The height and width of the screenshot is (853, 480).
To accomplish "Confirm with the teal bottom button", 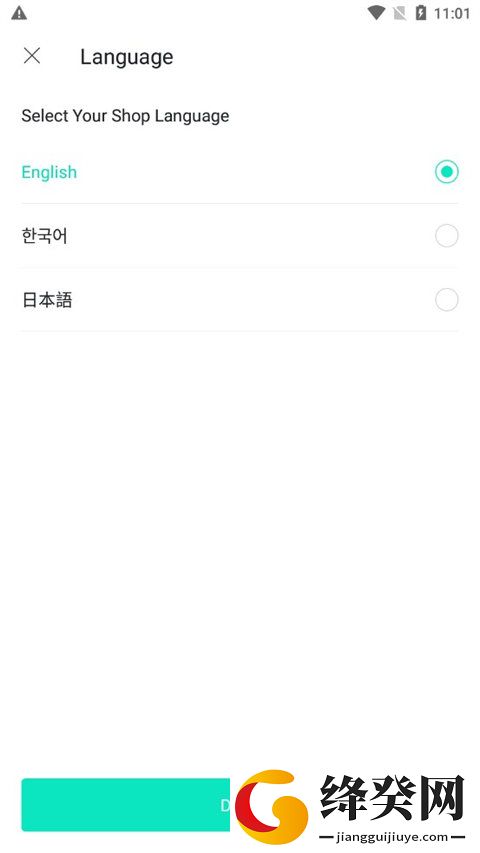I will 126,805.
